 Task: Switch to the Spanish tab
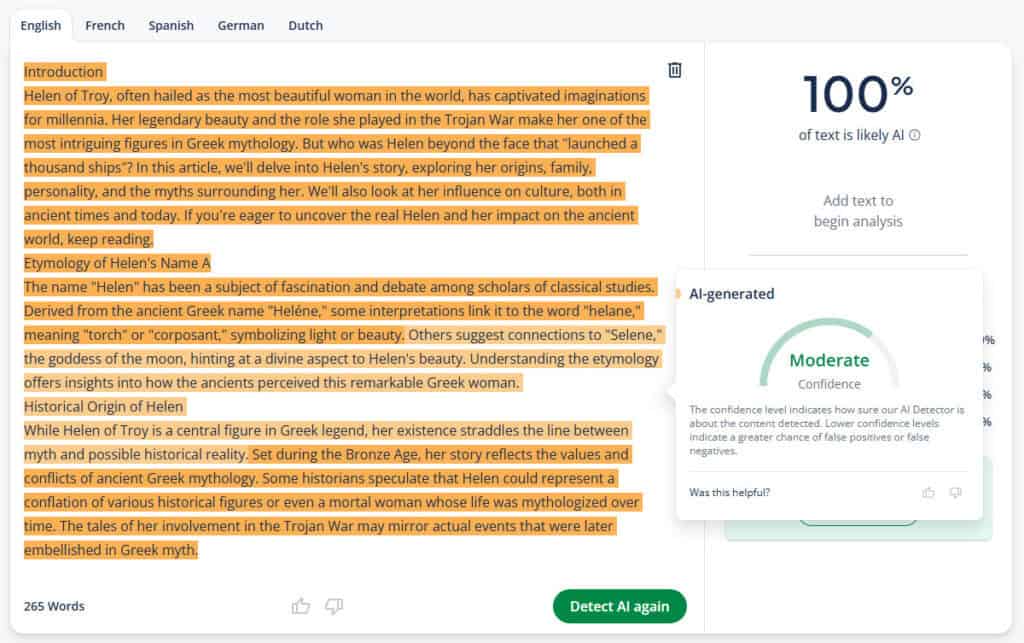click(x=171, y=25)
